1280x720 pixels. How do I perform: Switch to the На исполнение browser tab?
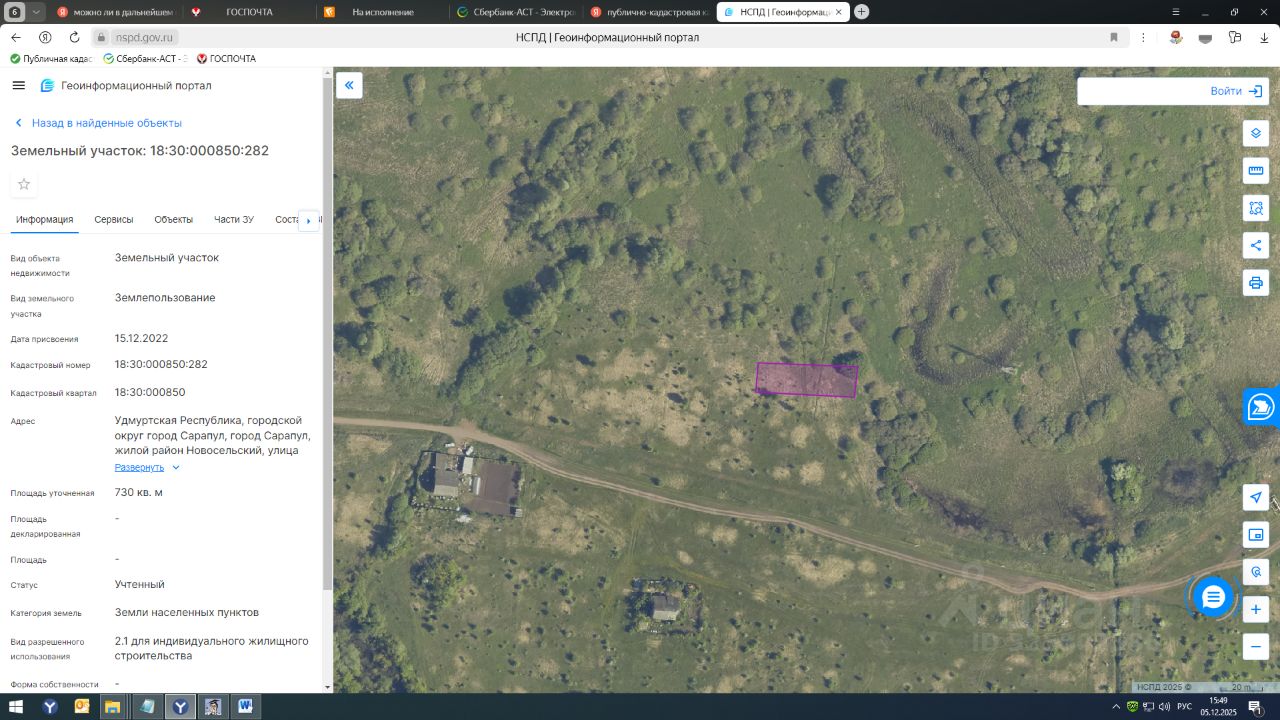[x=384, y=12]
